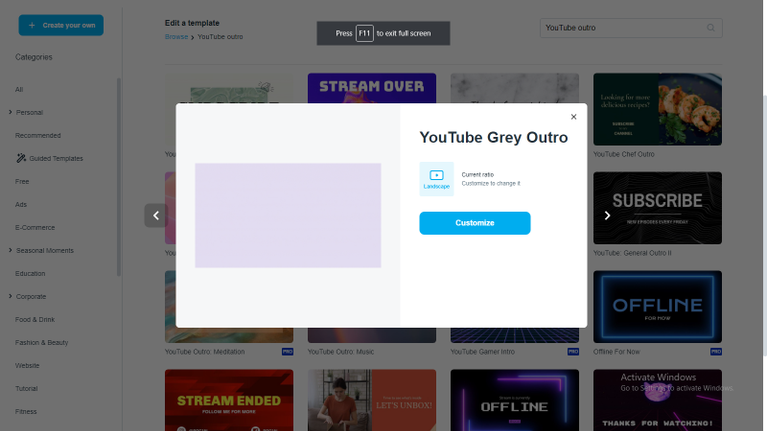Screen dimensions: 767x431
Task: Expand the Corporate category
Action: [10, 296]
